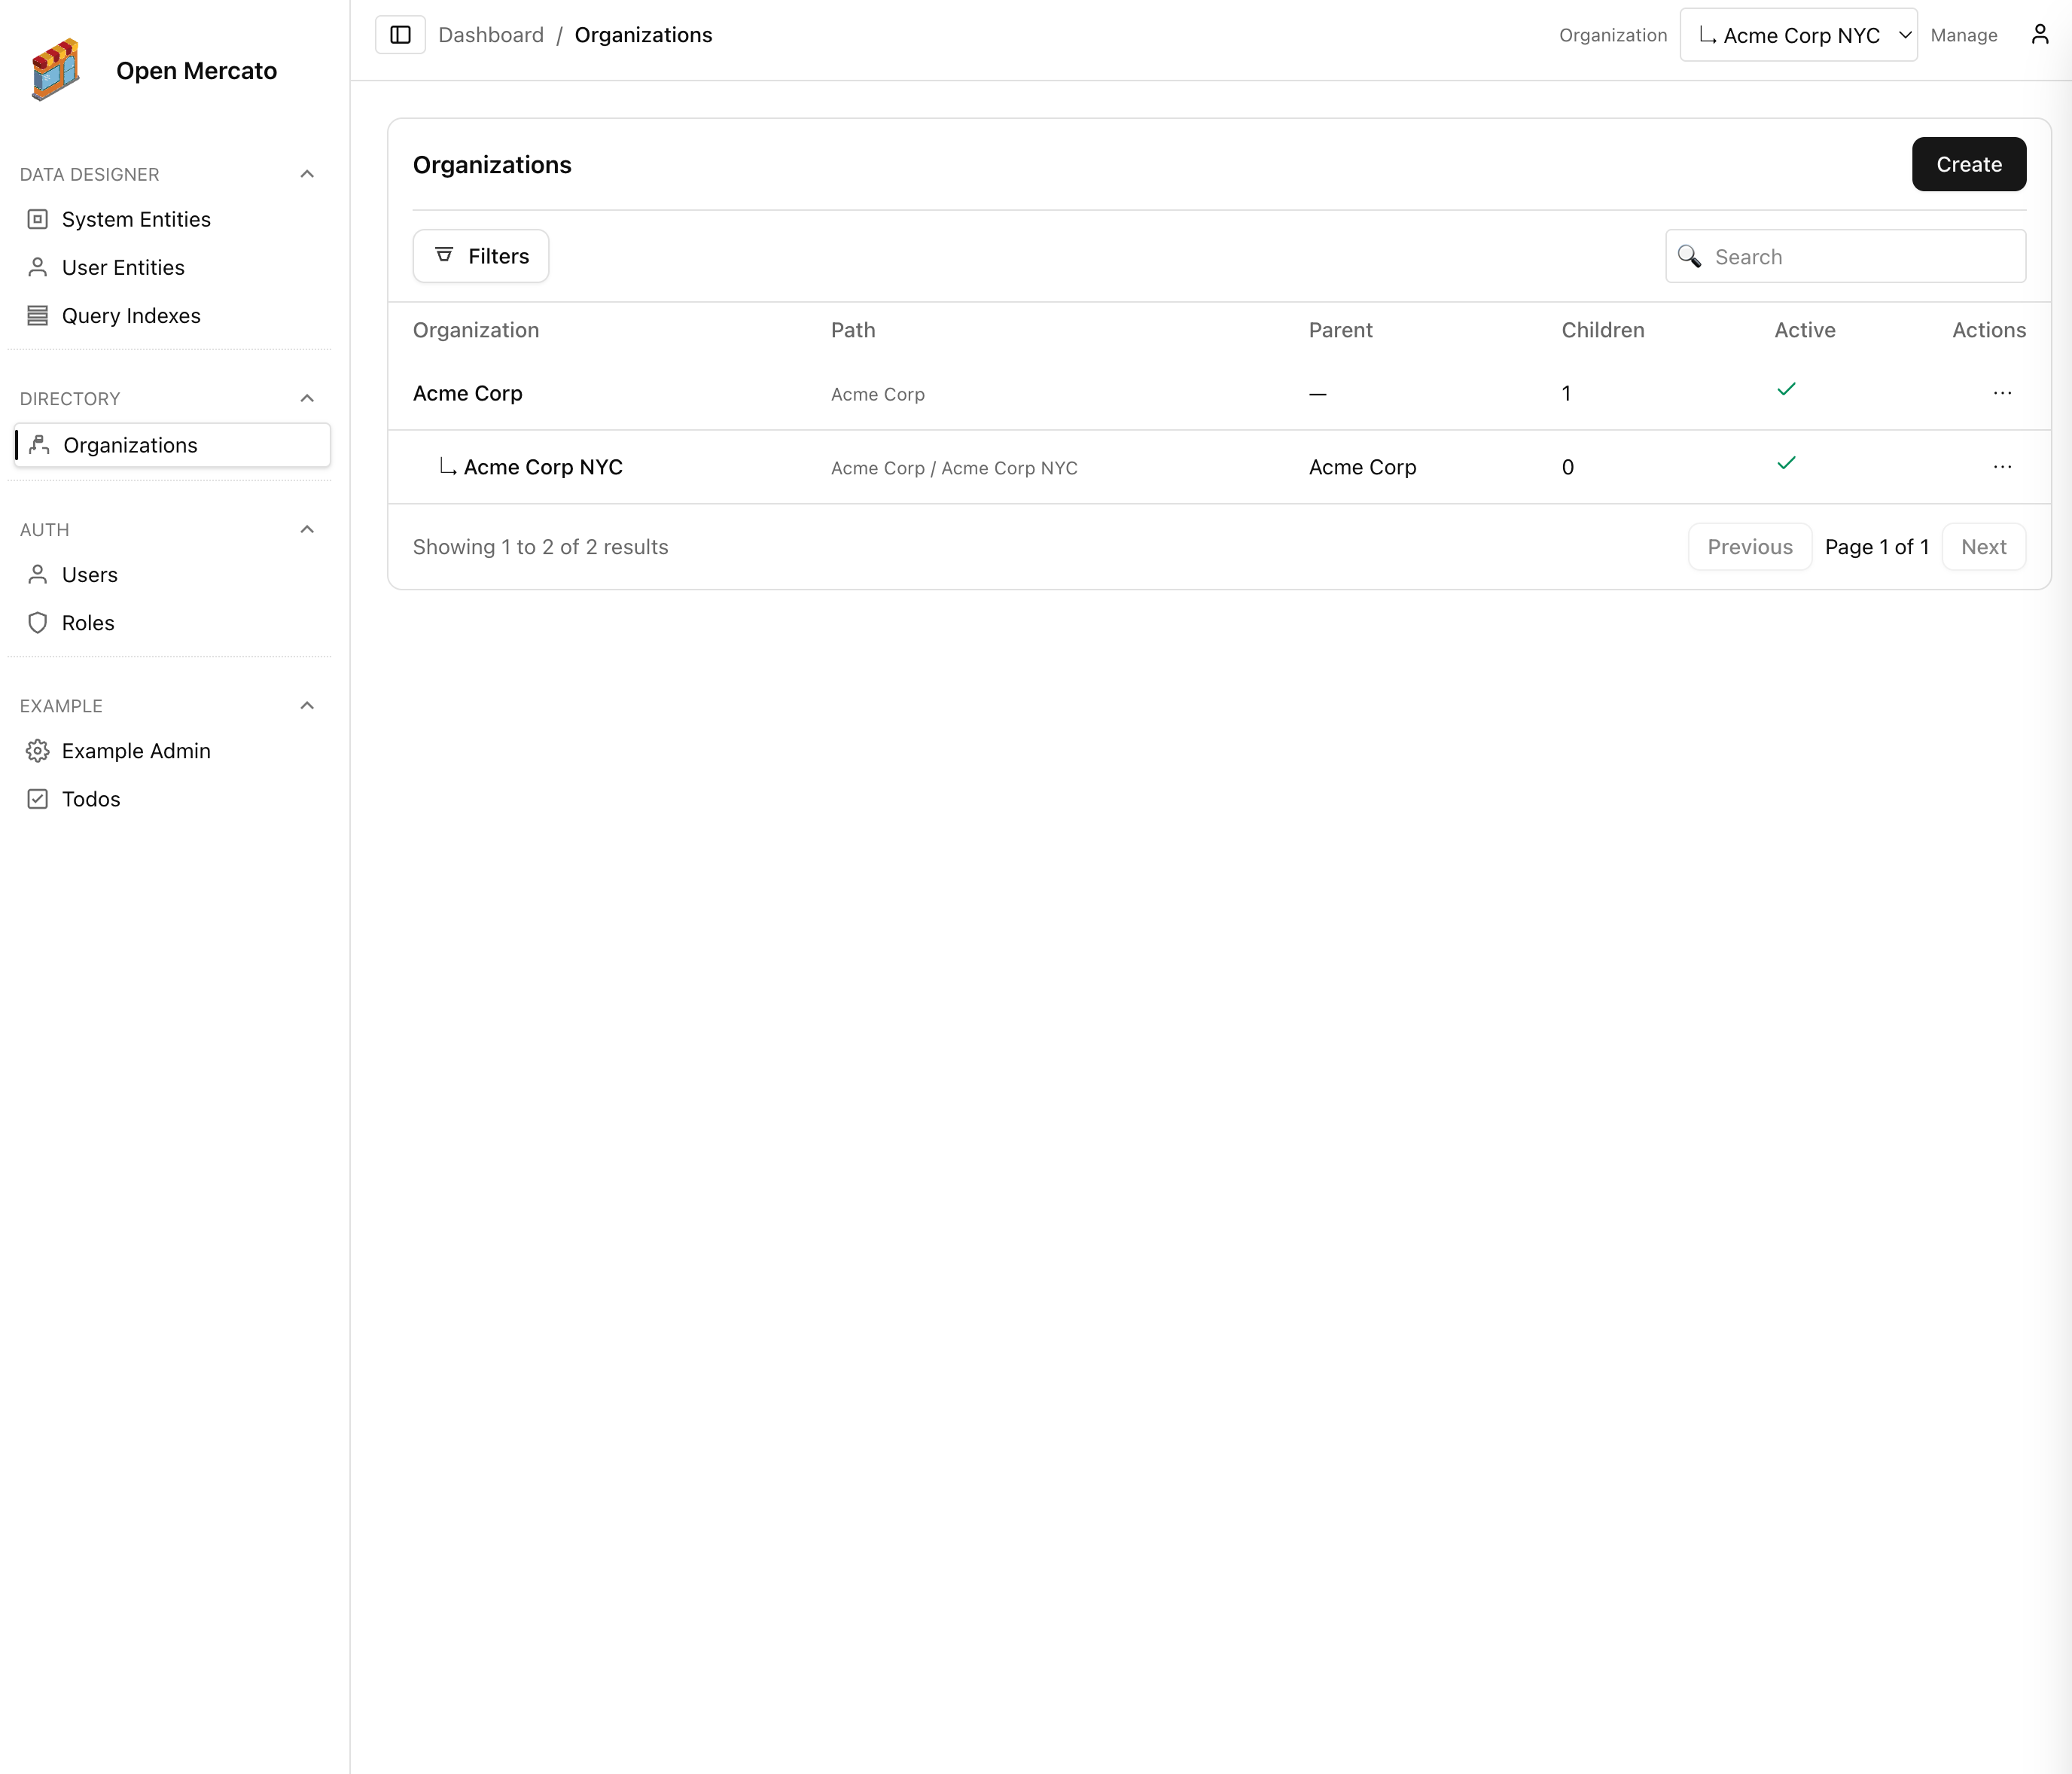Click the Filters funnel icon
This screenshot has height=1774, width=2072.
click(x=445, y=256)
